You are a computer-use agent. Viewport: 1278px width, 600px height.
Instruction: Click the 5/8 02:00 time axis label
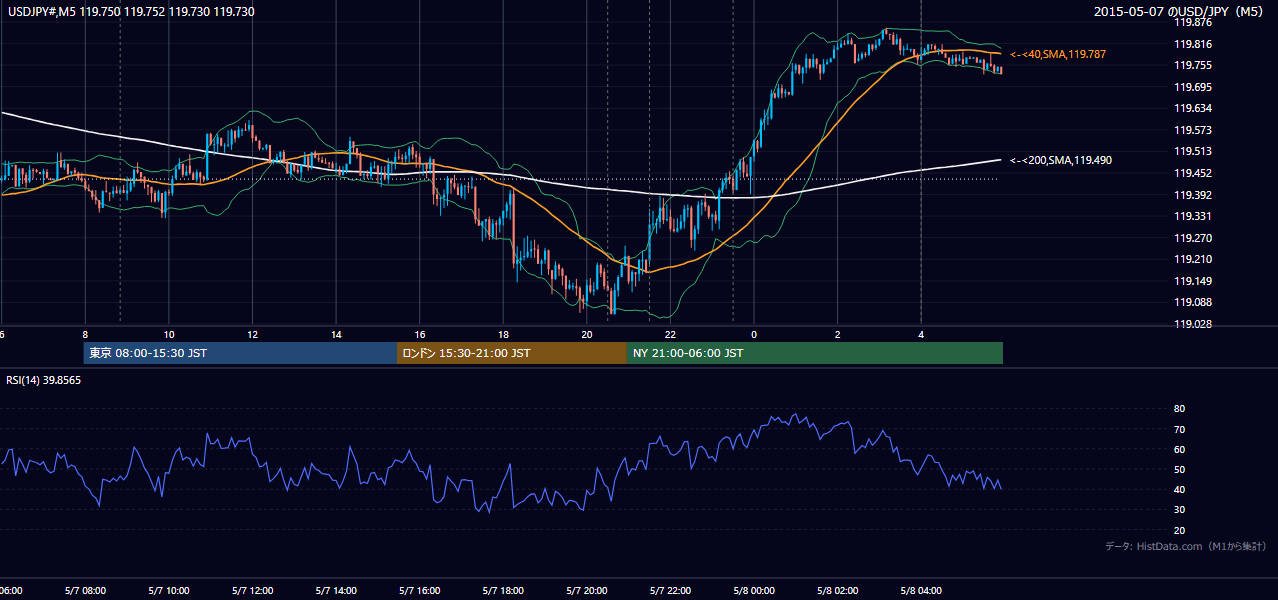(838, 591)
